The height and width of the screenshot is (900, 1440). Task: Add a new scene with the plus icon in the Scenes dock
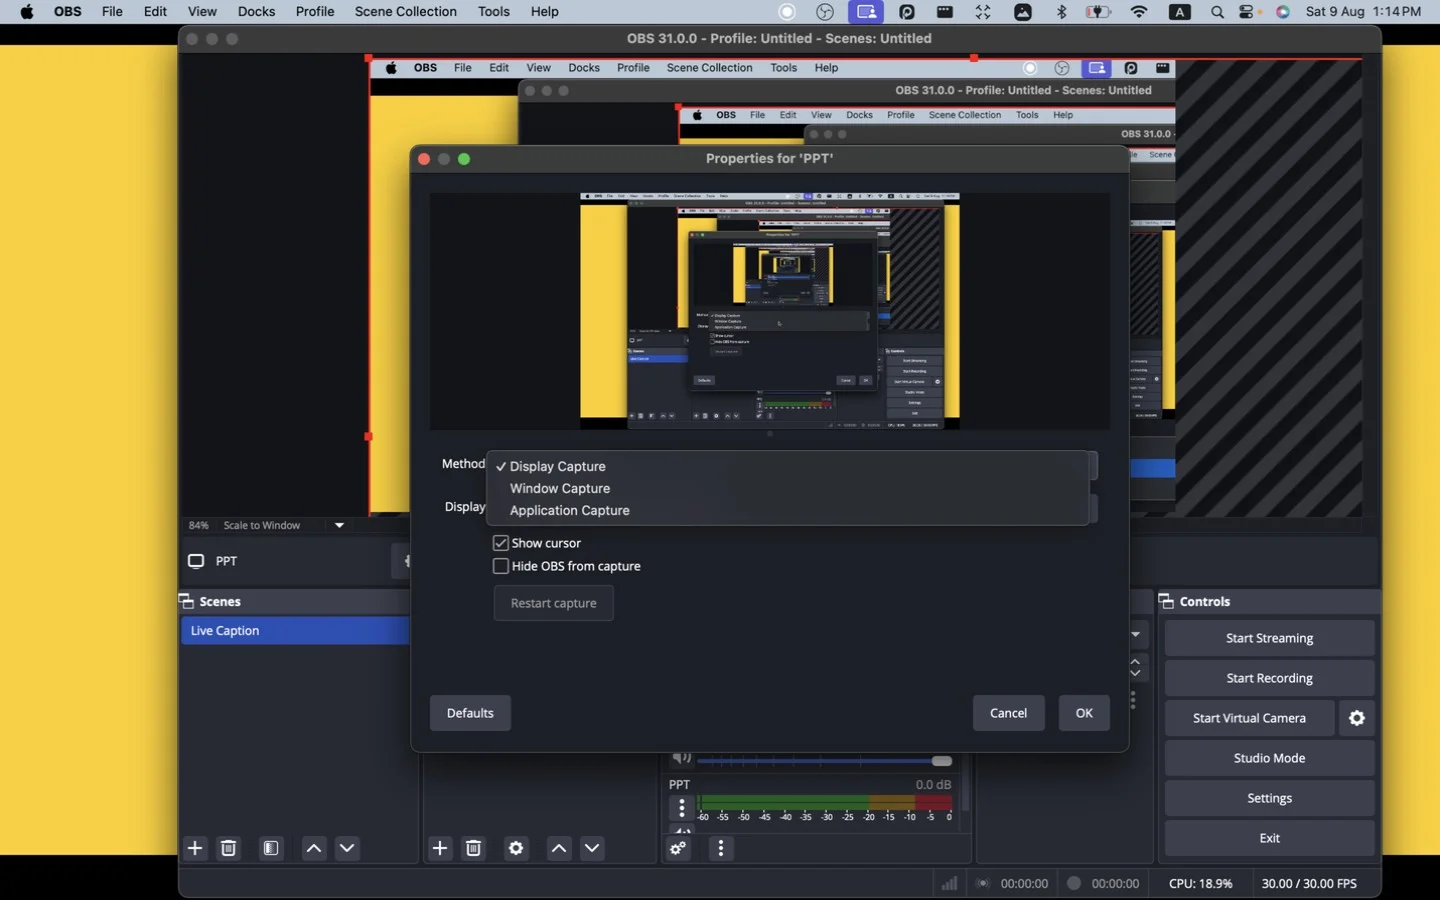click(x=195, y=848)
